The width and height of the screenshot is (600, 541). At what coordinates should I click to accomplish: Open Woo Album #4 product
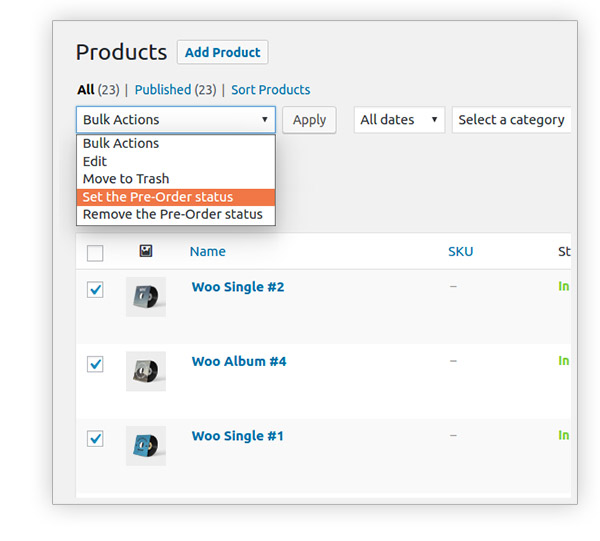239,361
